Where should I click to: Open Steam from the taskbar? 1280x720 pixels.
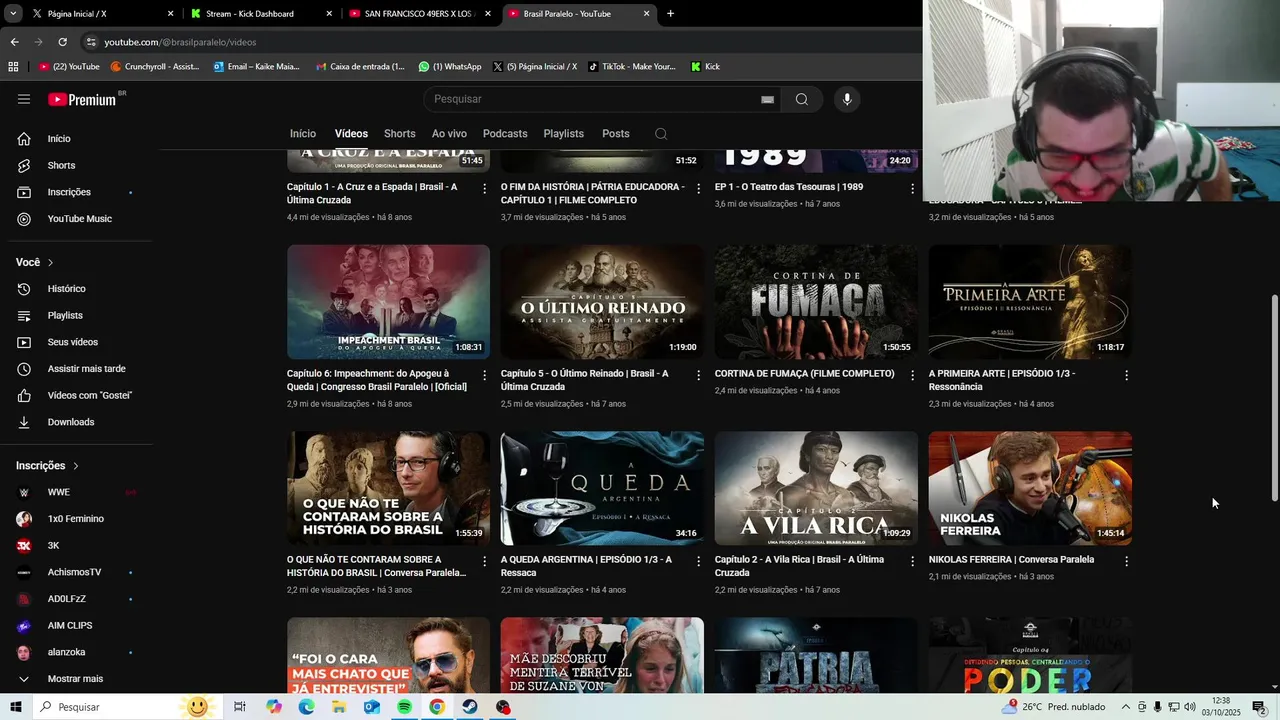(x=470, y=707)
